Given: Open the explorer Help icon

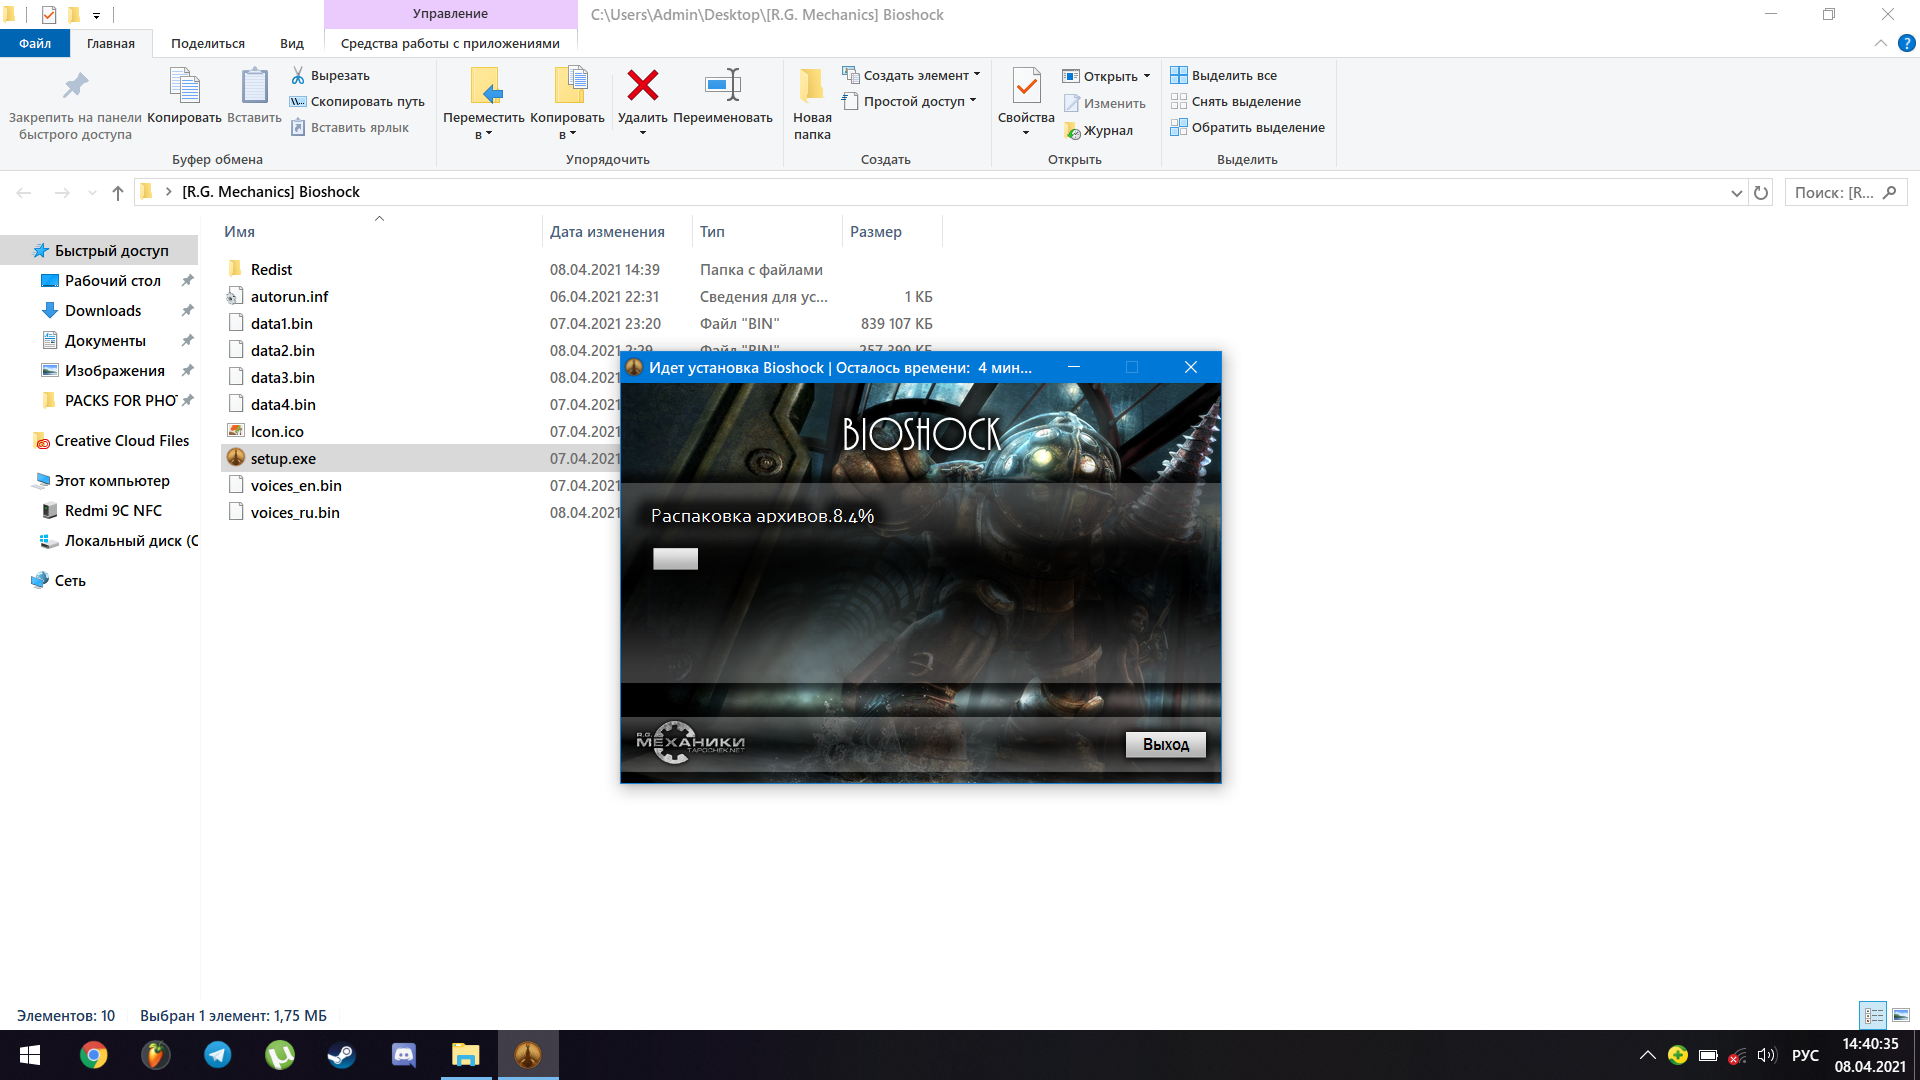Looking at the screenshot, I should (x=1906, y=43).
